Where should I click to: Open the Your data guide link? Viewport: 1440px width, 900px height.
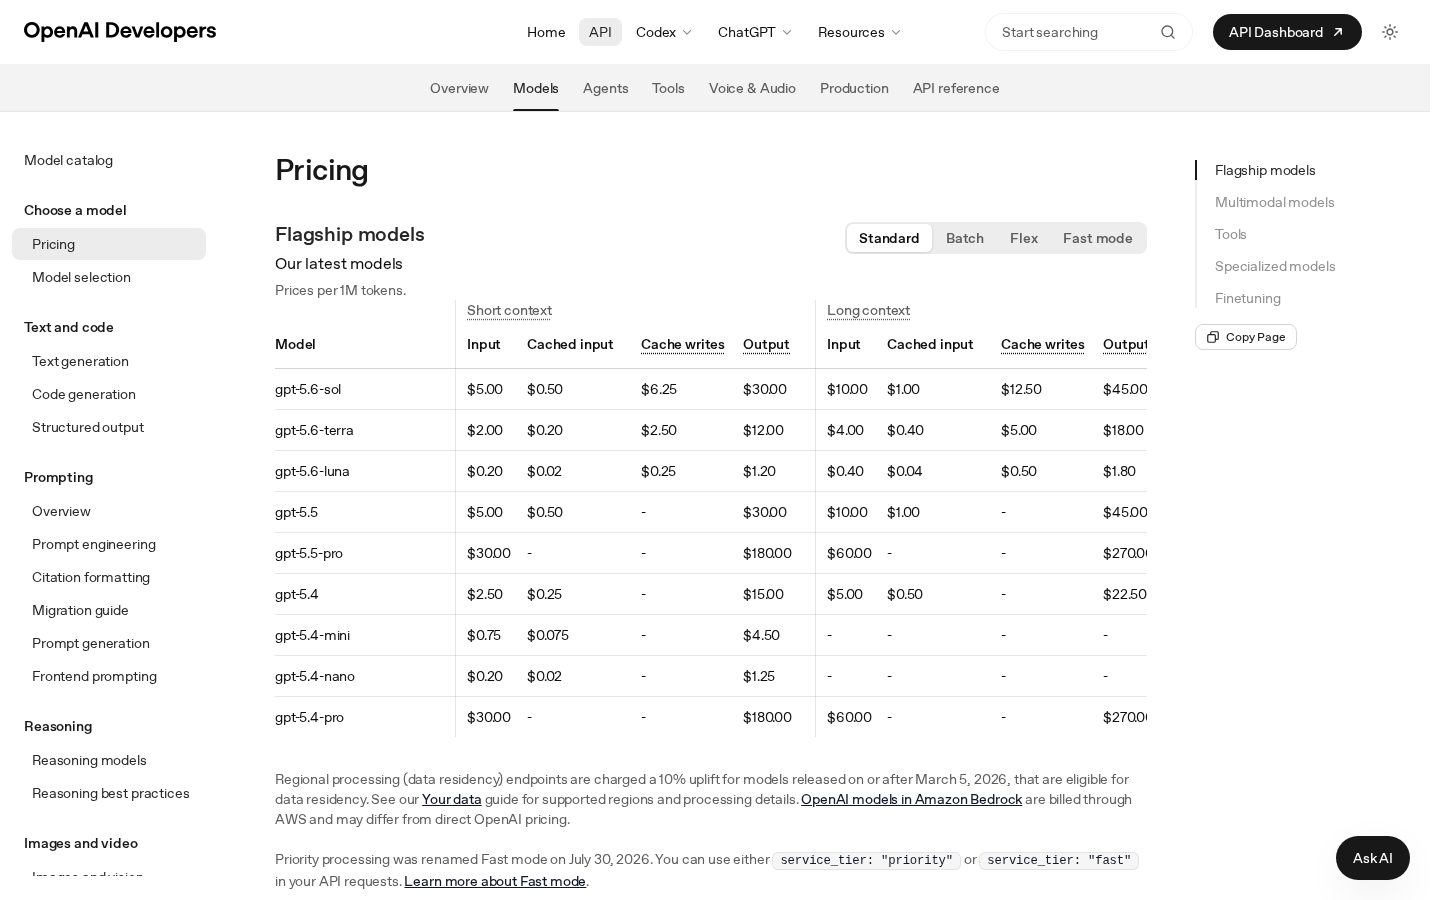452,799
